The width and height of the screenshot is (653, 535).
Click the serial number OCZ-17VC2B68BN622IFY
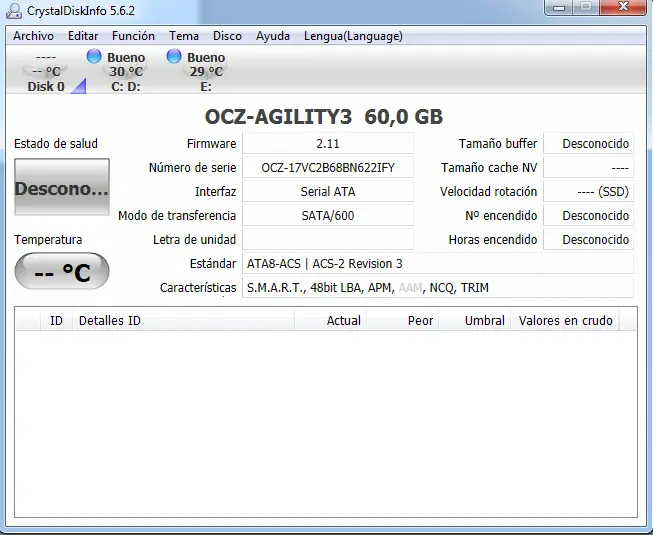(x=328, y=168)
